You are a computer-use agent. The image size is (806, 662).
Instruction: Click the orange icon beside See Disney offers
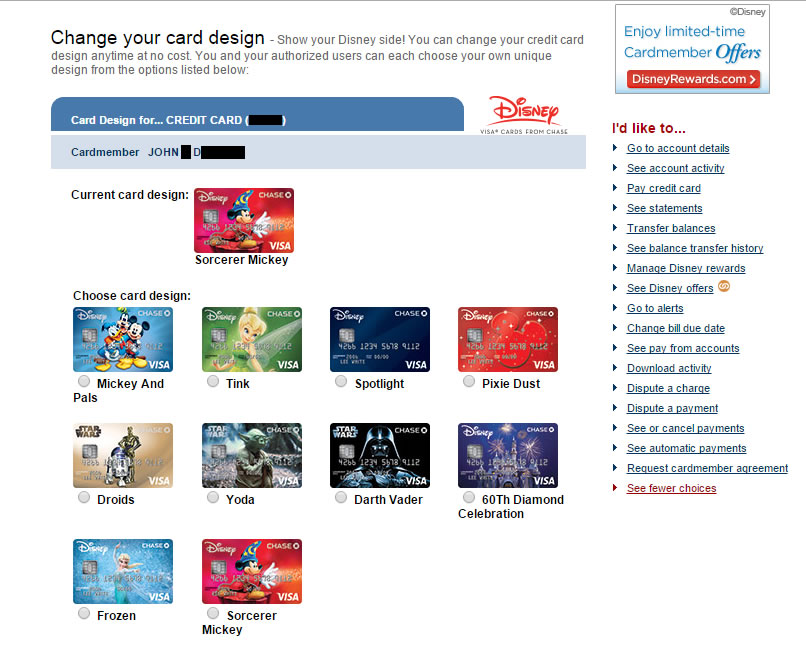pyautogui.click(x=725, y=287)
